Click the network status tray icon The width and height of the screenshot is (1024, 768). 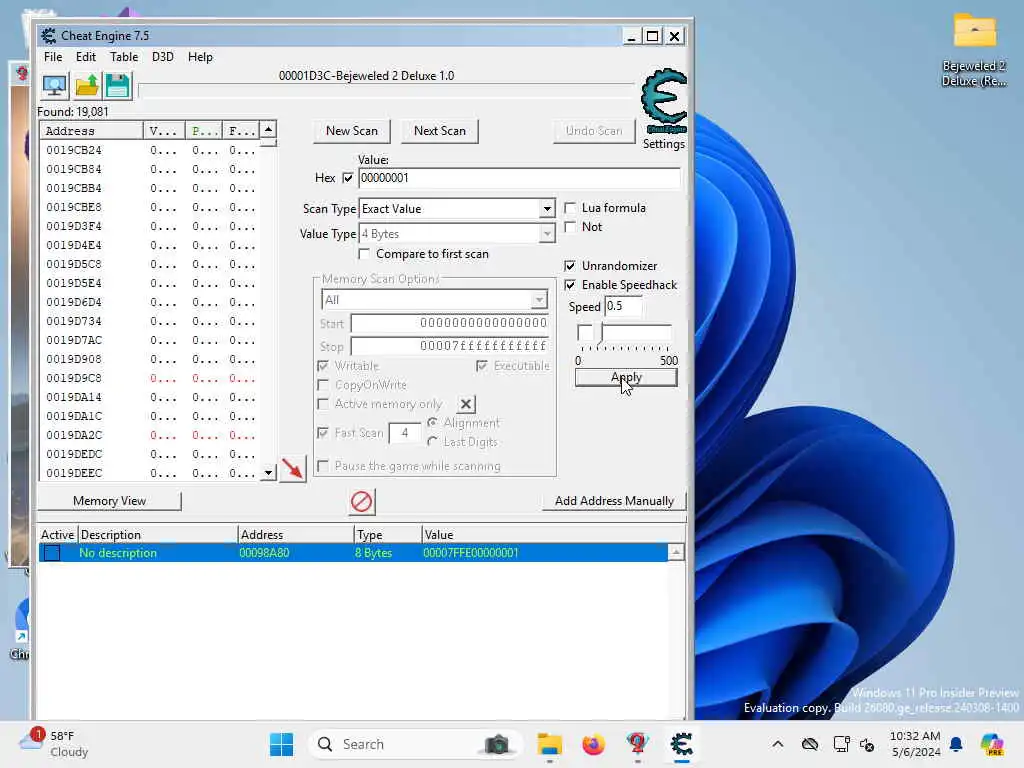841,744
